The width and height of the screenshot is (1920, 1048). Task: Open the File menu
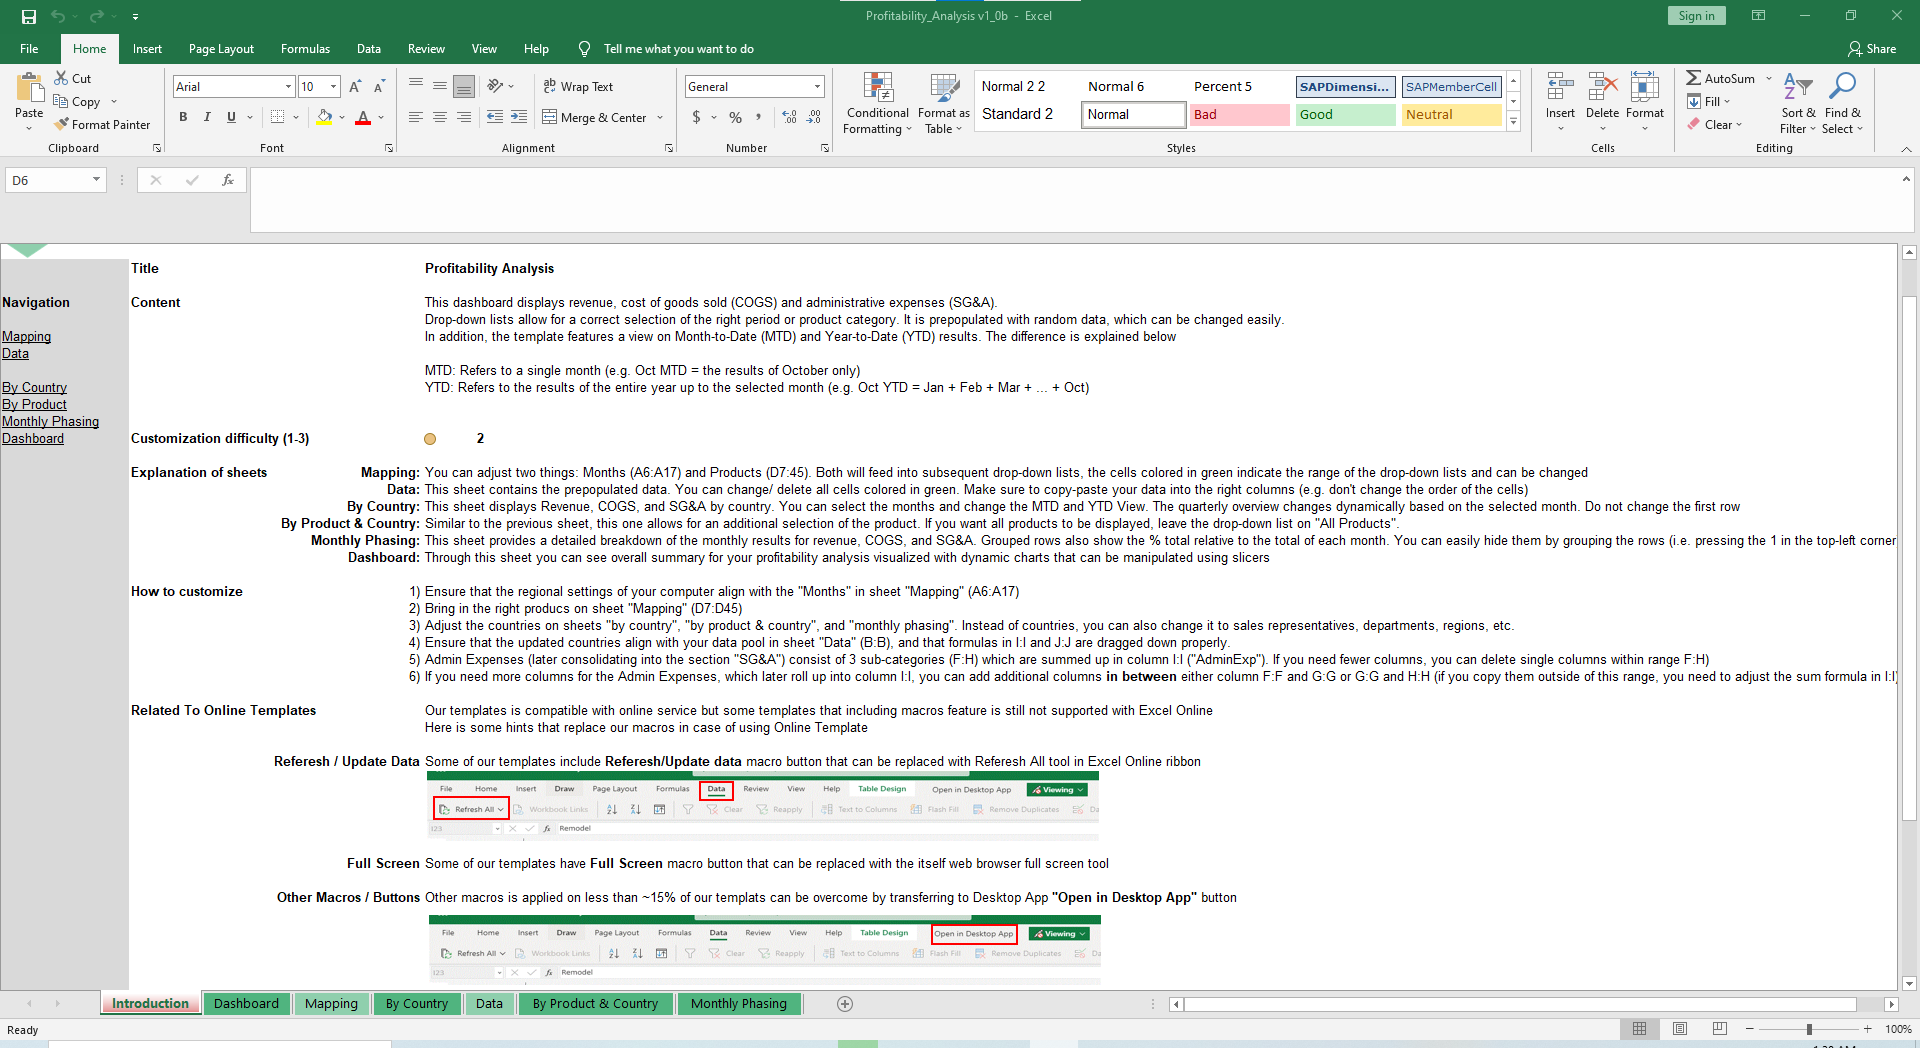(29, 49)
